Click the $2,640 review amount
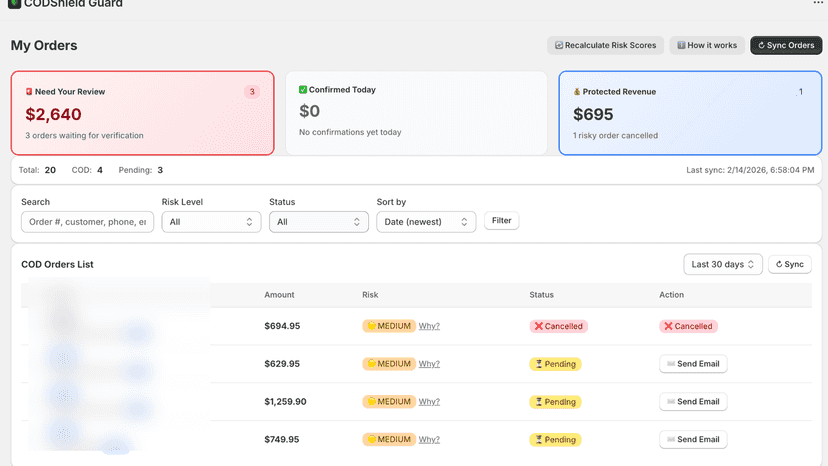828x466 pixels. (x=53, y=114)
